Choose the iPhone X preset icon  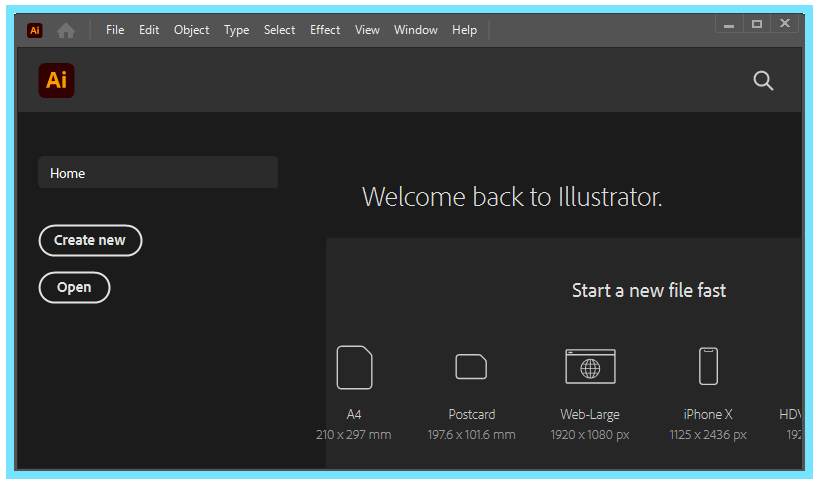[x=708, y=366]
